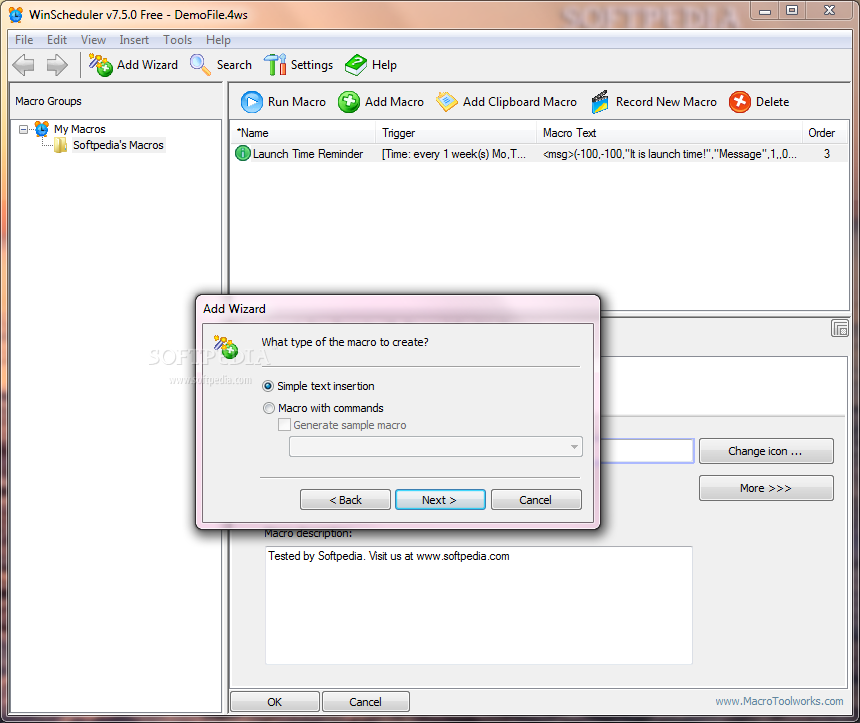Click the Search magnifier icon
The image size is (860, 723).
coord(200,65)
